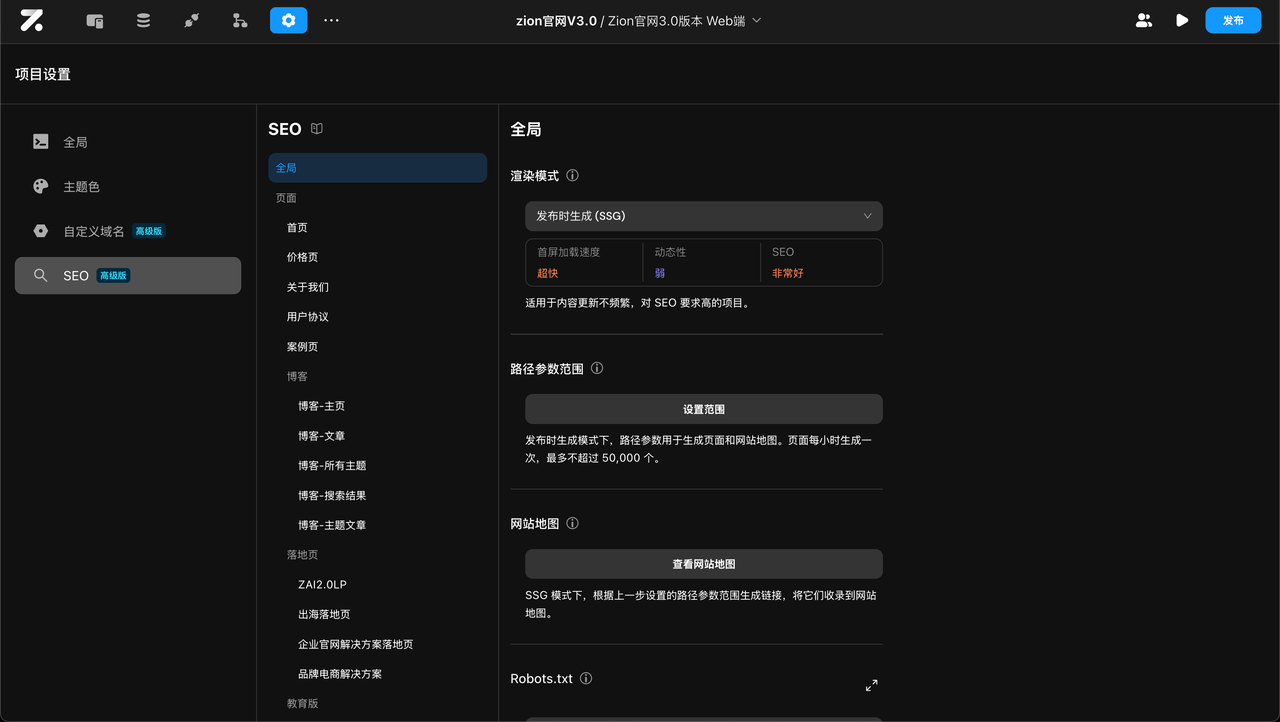Select the settings gear icon
This screenshot has height=722, width=1280.
click(288, 20)
